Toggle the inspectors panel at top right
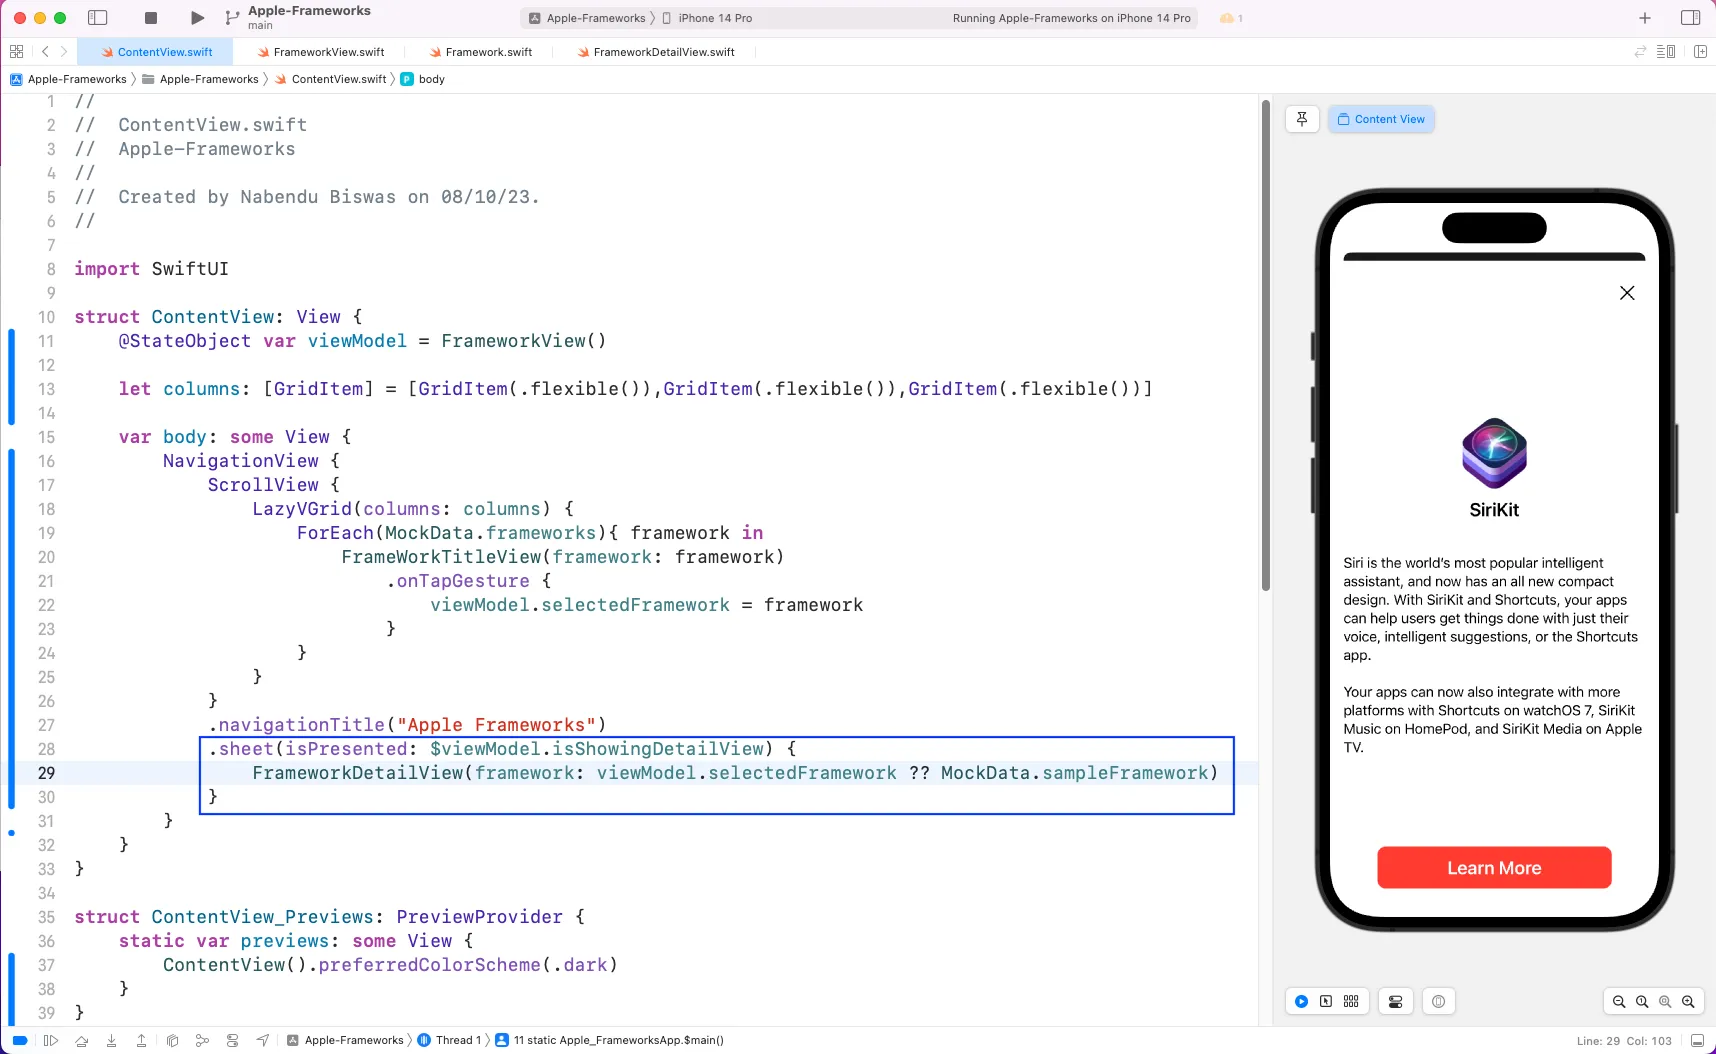1716x1054 pixels. (1691, 18)
